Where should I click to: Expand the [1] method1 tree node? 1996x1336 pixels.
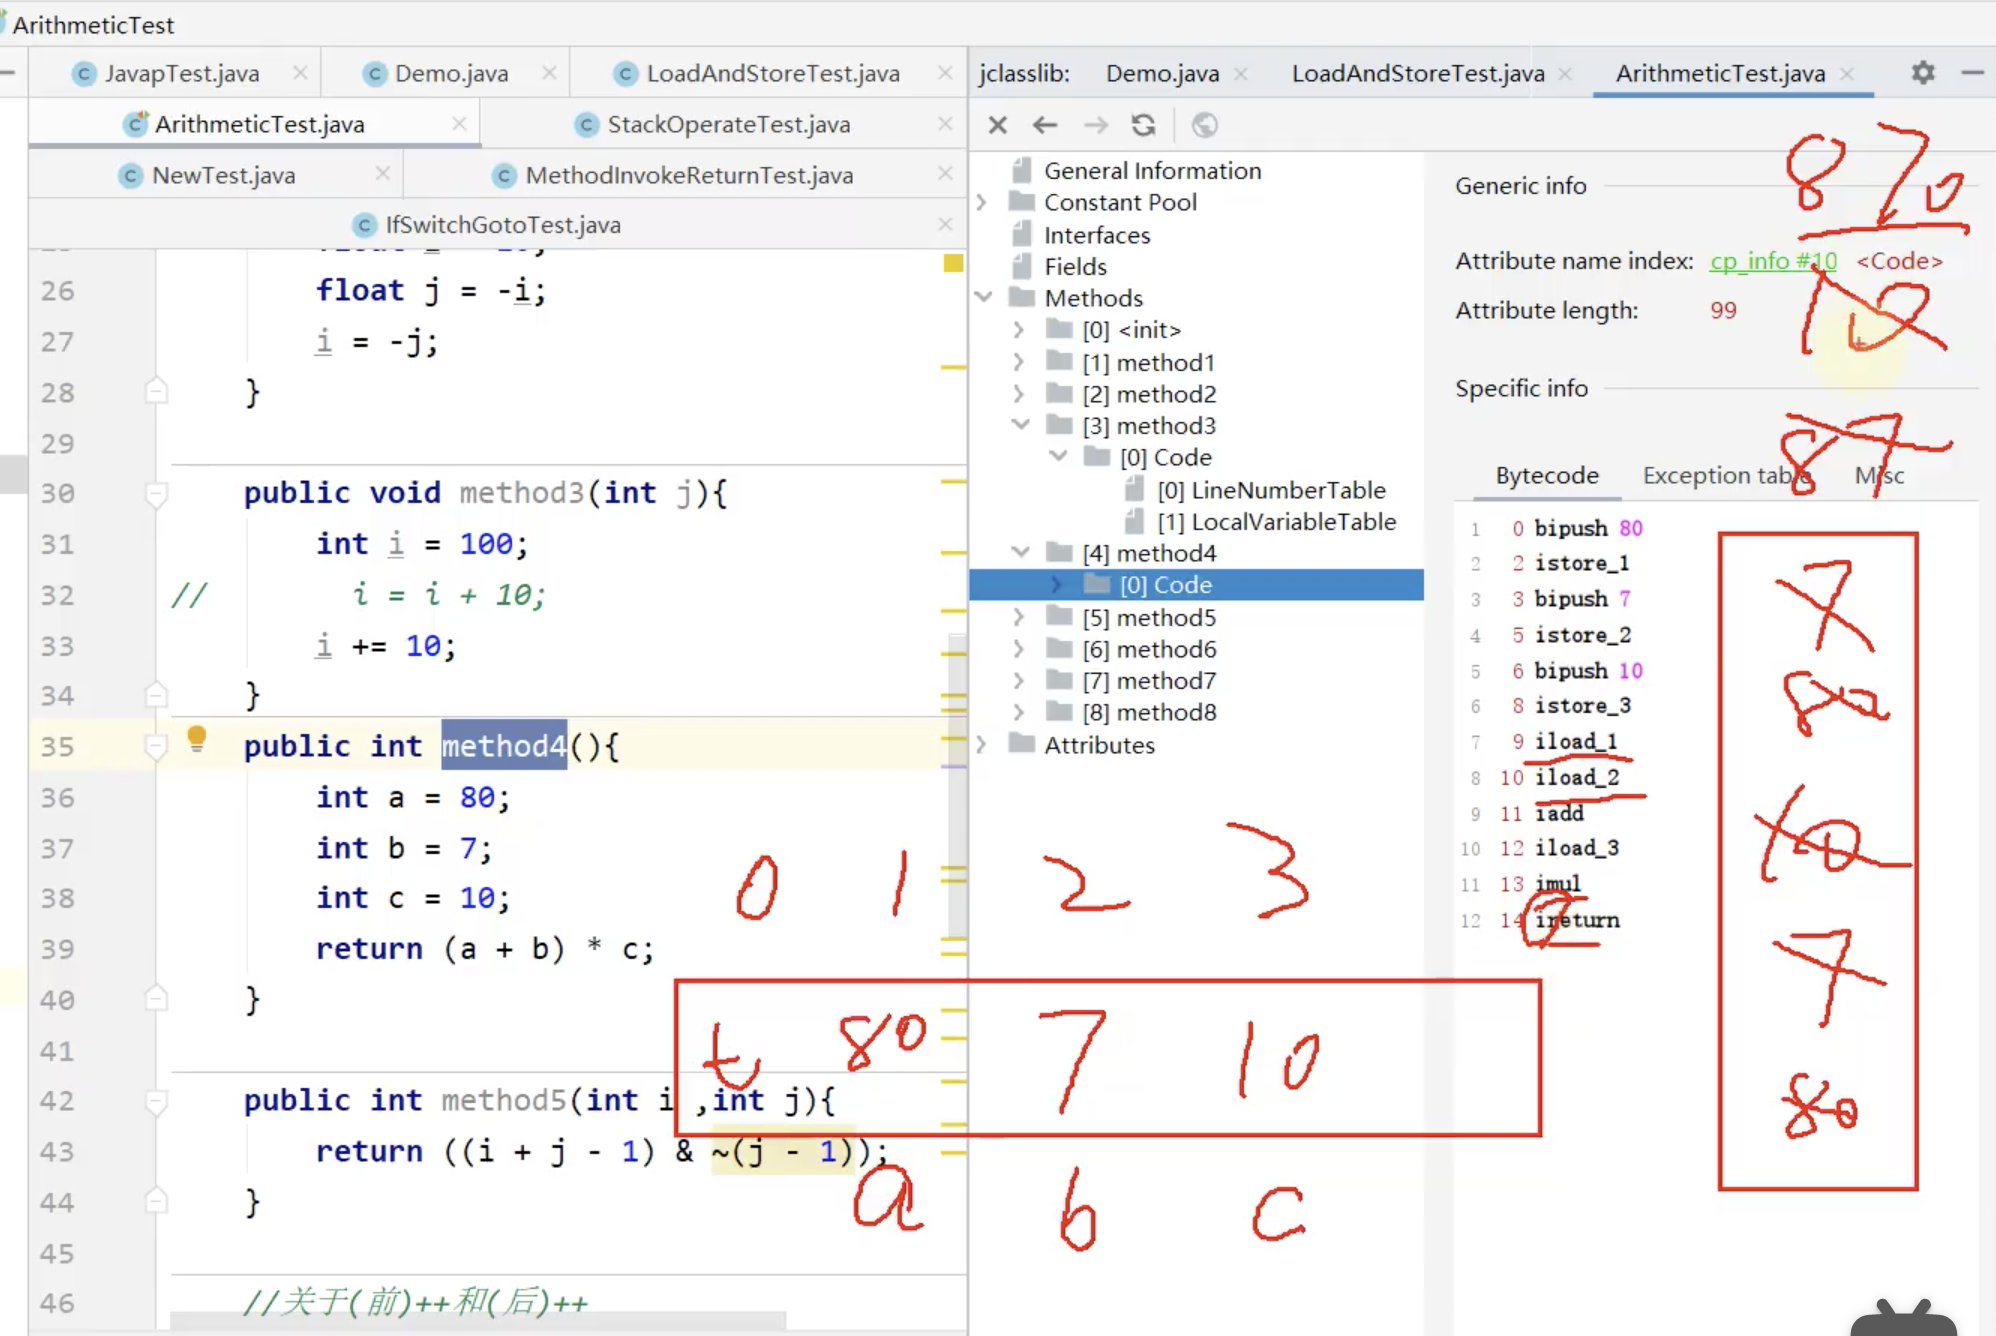click(x=1020, y=361)
